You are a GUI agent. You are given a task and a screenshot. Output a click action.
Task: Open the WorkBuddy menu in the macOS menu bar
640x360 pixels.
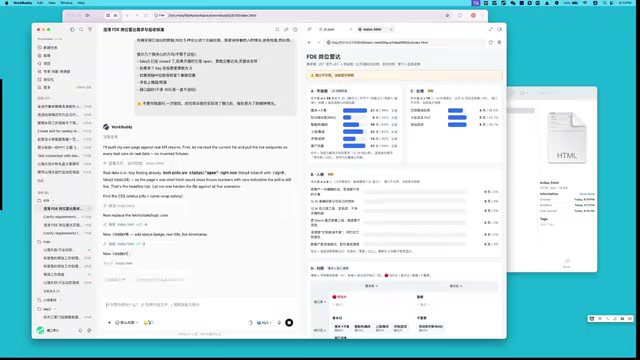pos(22,2)
